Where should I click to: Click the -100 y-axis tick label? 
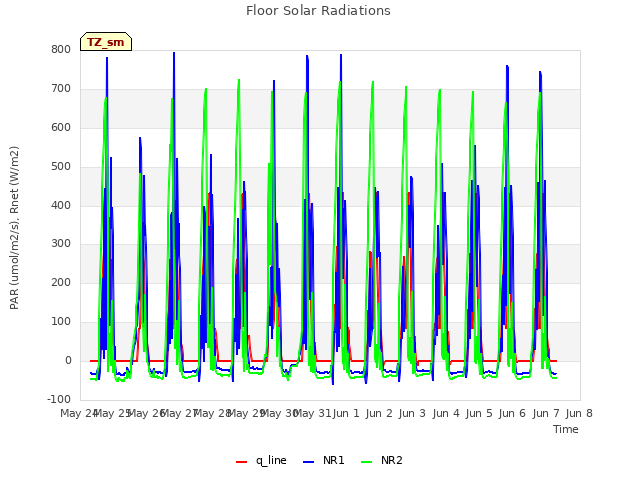tap(59, 399)
